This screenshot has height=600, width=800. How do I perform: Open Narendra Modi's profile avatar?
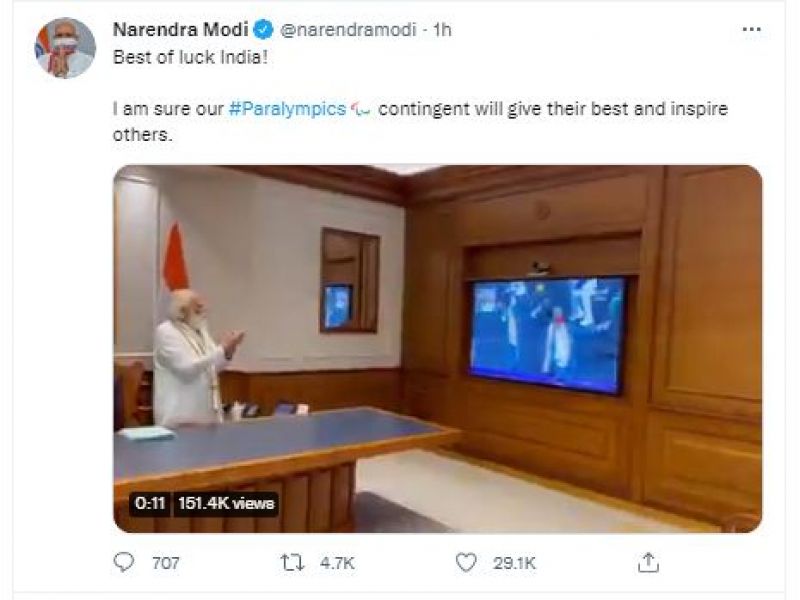[x=65, y=47]
